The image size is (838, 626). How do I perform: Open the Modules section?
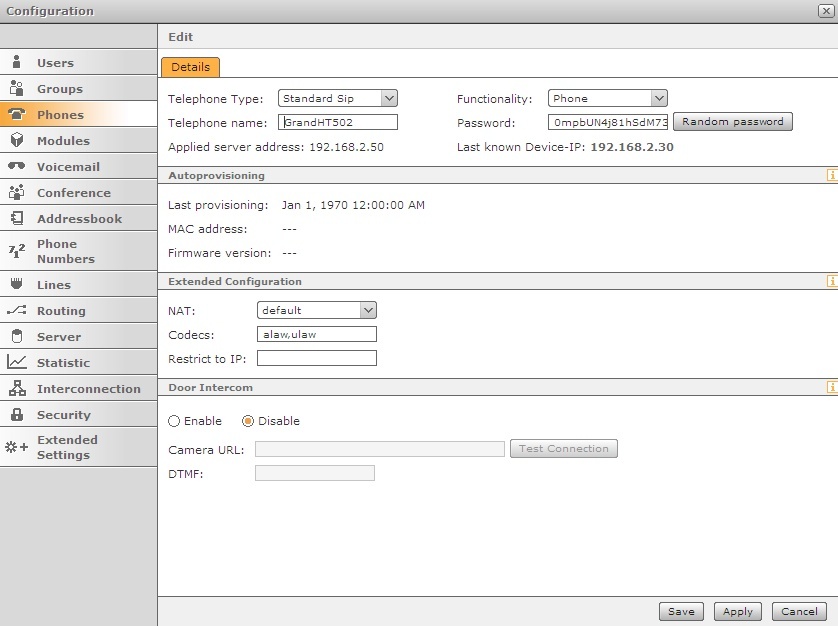tap(79, 141)
